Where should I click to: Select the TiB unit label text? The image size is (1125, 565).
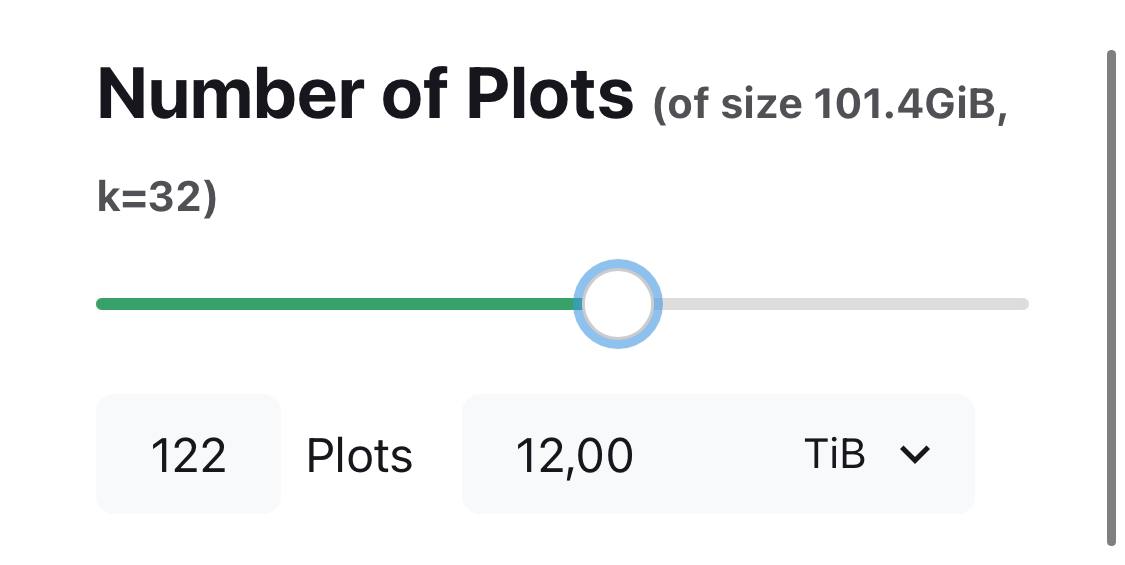(x=834, y=455)
